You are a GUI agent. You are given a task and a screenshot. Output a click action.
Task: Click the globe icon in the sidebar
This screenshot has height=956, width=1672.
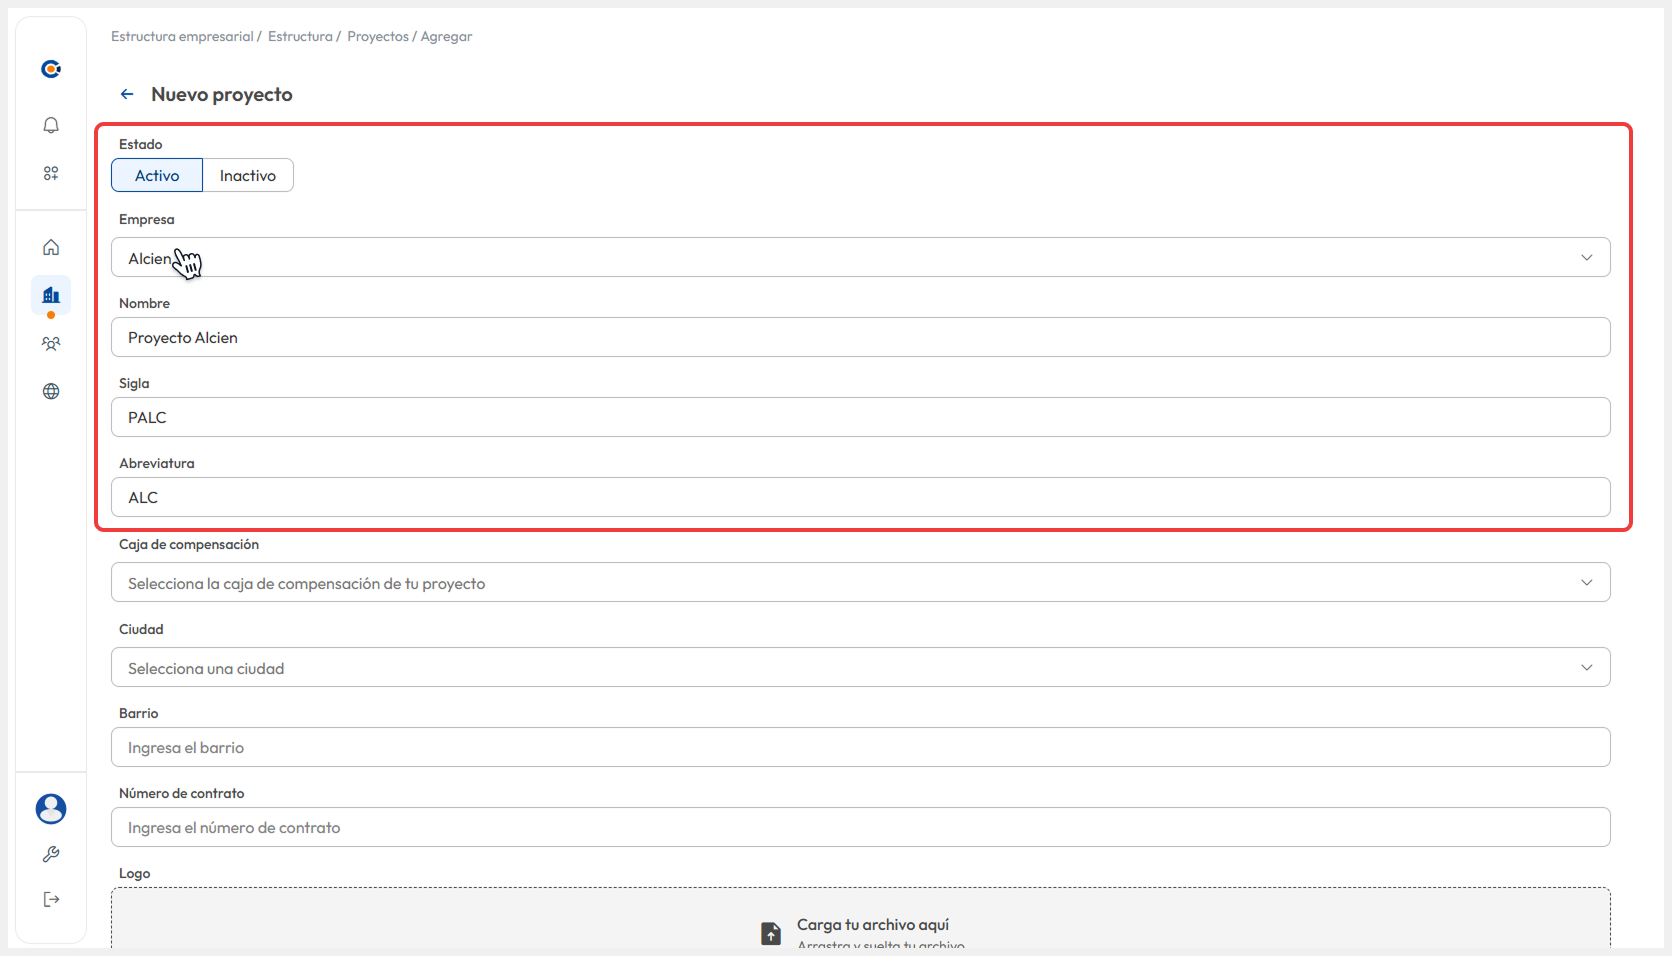51,391
